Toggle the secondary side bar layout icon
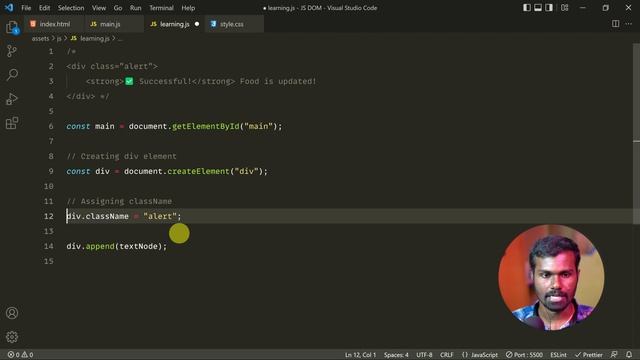 pyautogui.click(x=549, y=8)
